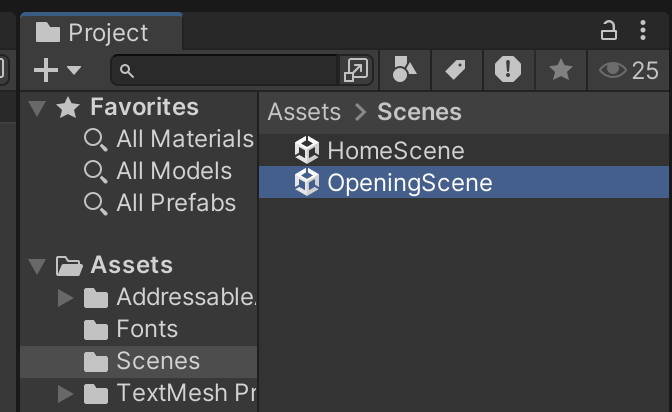The image size is (672, 412).
Task: Toggle the Project panel lock
Action: point(608,31)
